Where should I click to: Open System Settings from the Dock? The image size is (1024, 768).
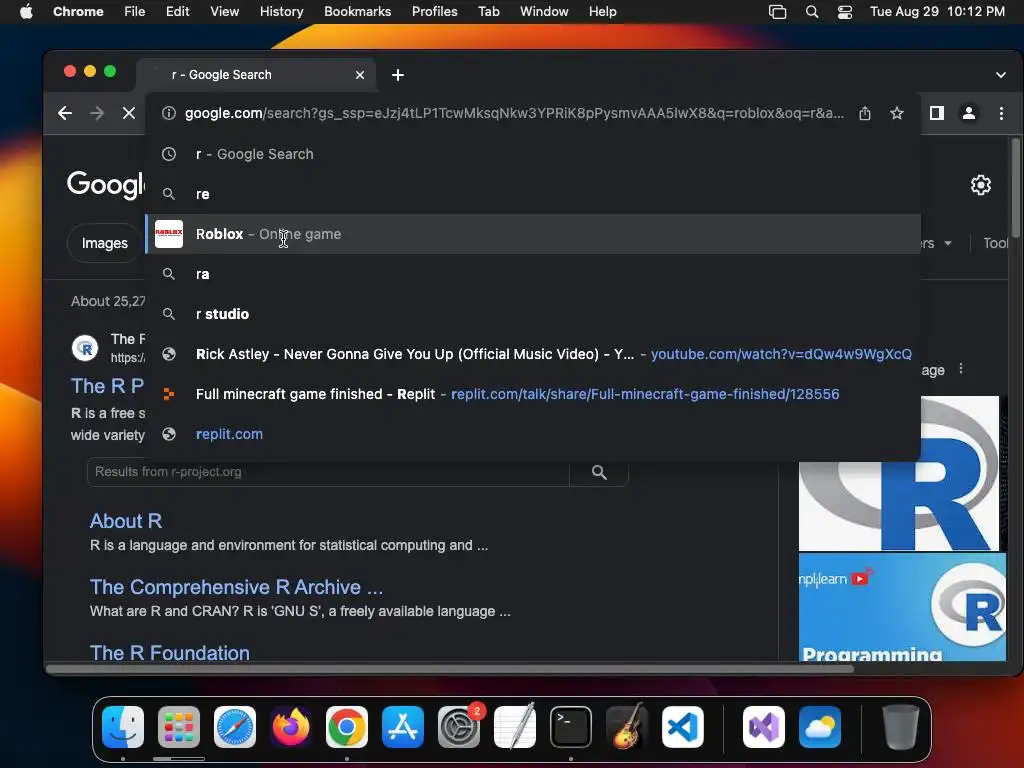[x=458, y=727]
